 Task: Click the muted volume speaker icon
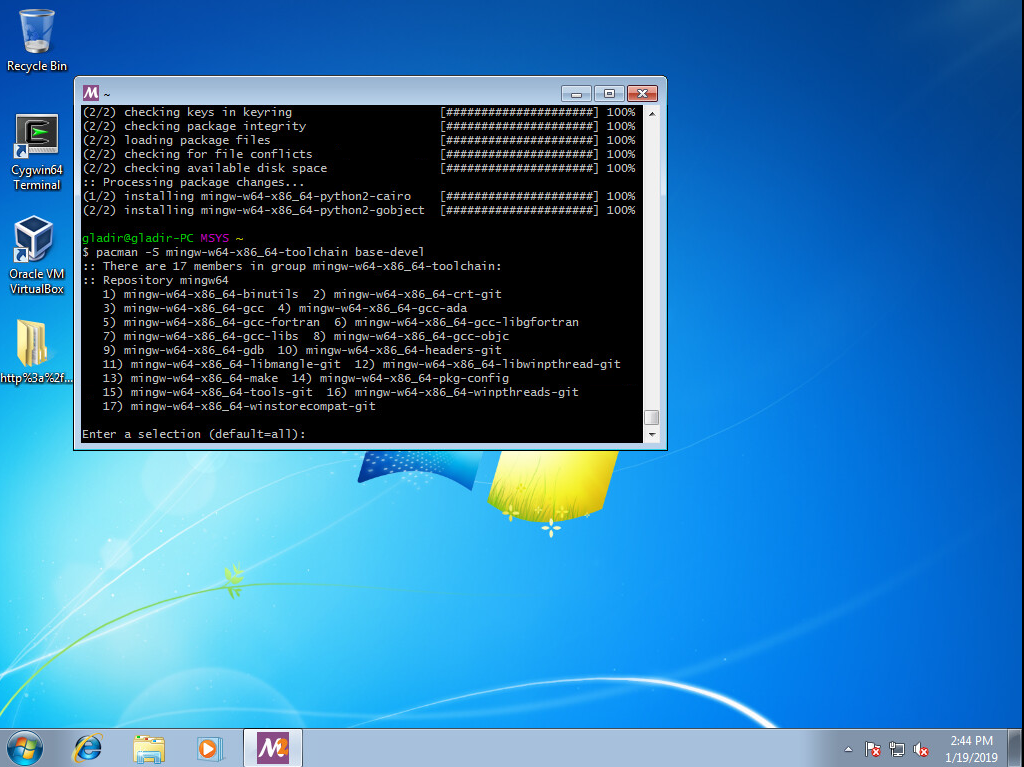tap(921, 749)
